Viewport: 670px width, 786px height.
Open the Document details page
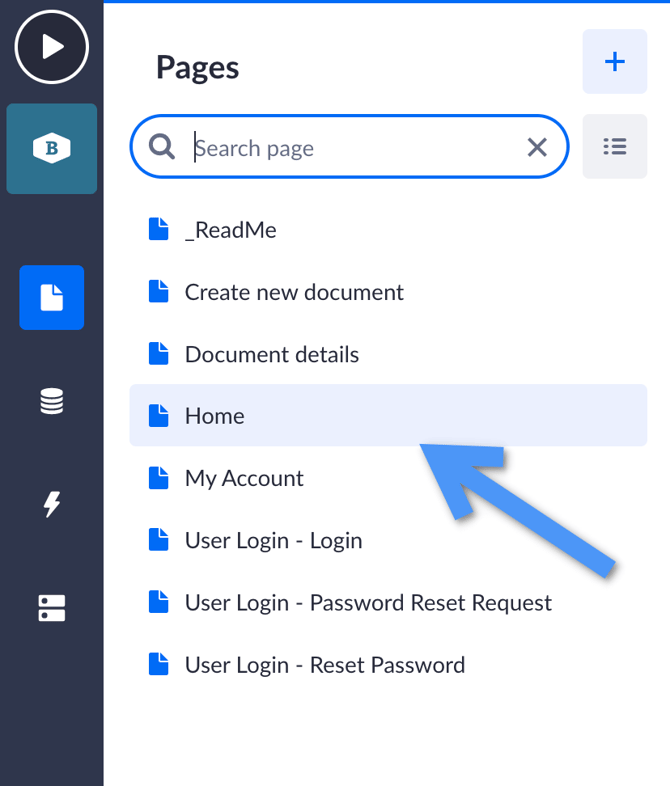(x=271, y=354)
